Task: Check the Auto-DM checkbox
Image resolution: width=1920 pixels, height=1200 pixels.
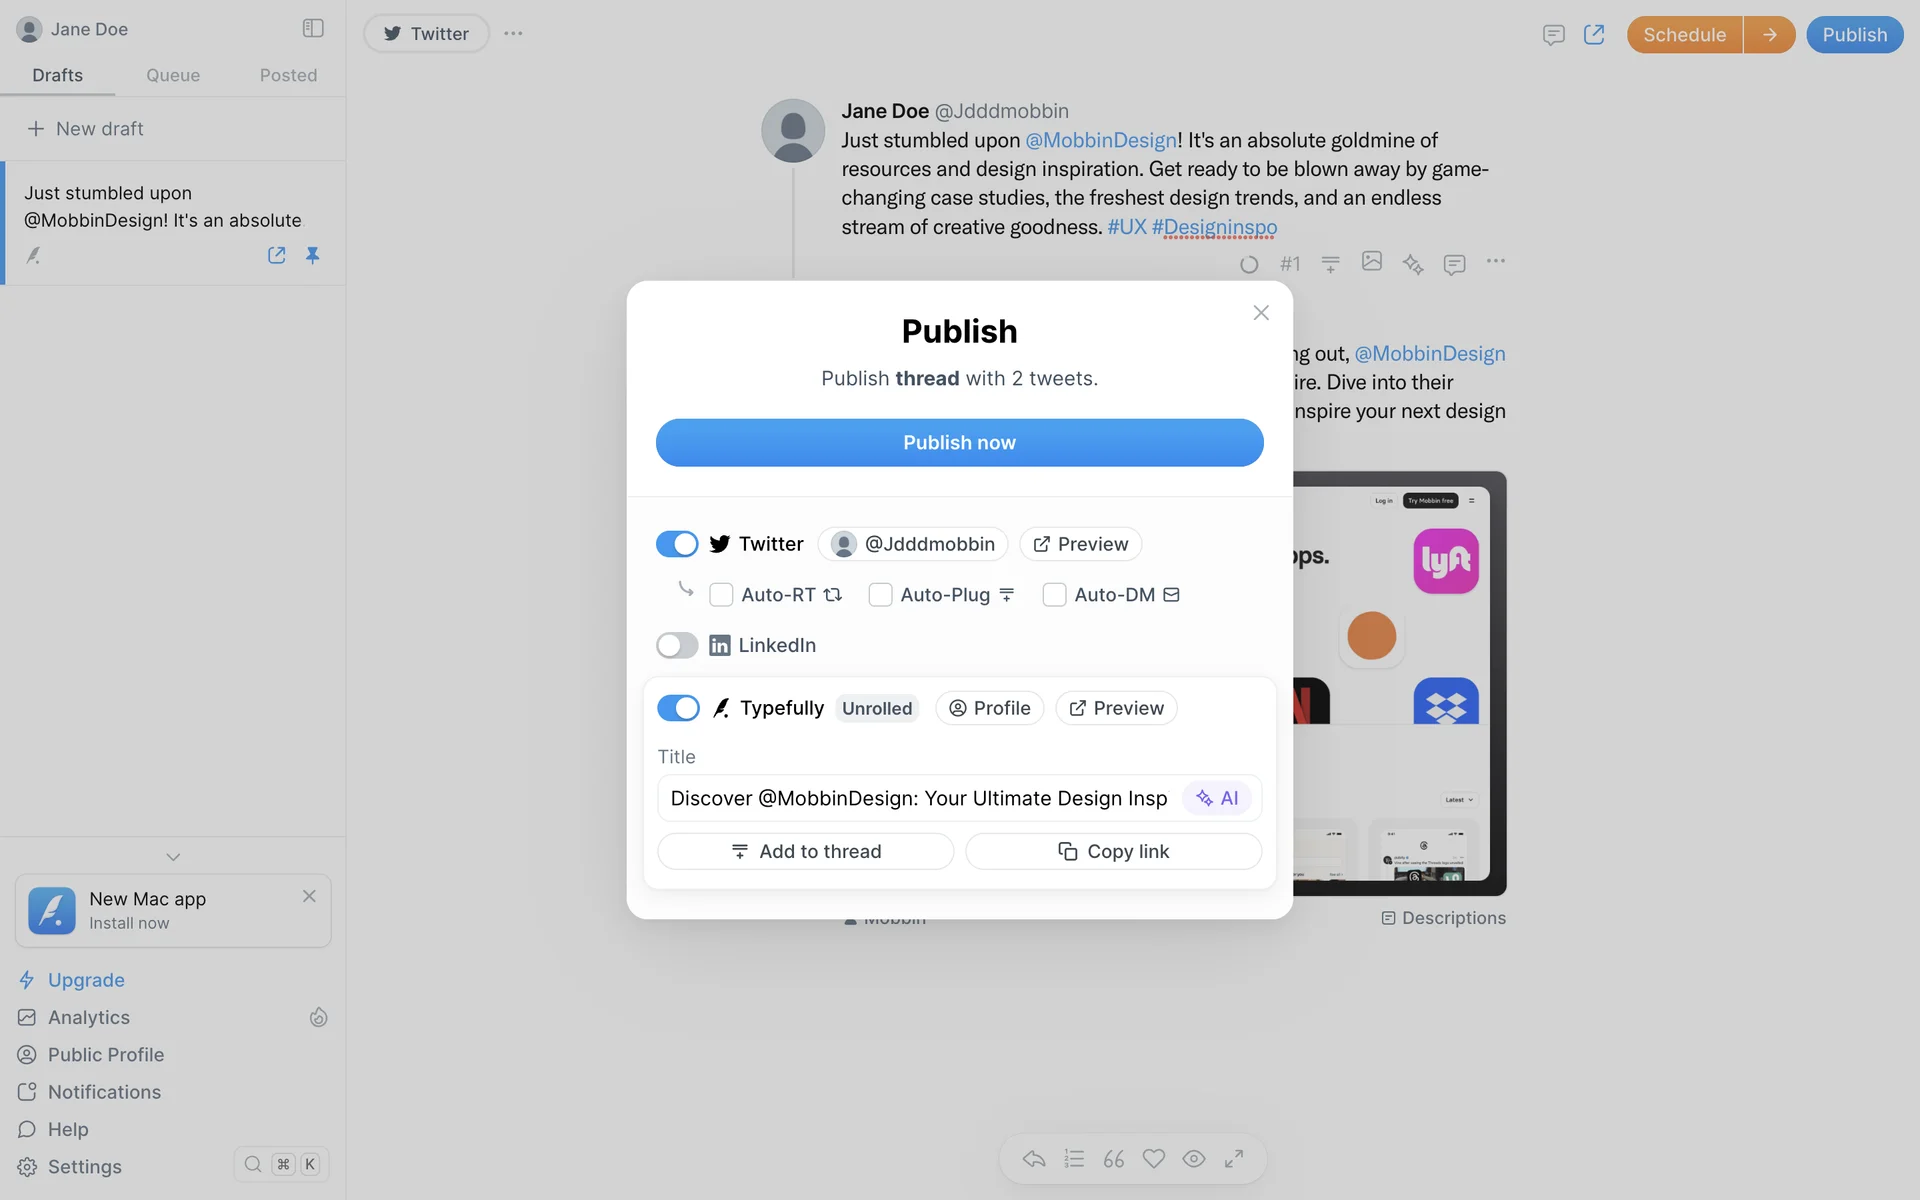Action: coord(1054,595)
